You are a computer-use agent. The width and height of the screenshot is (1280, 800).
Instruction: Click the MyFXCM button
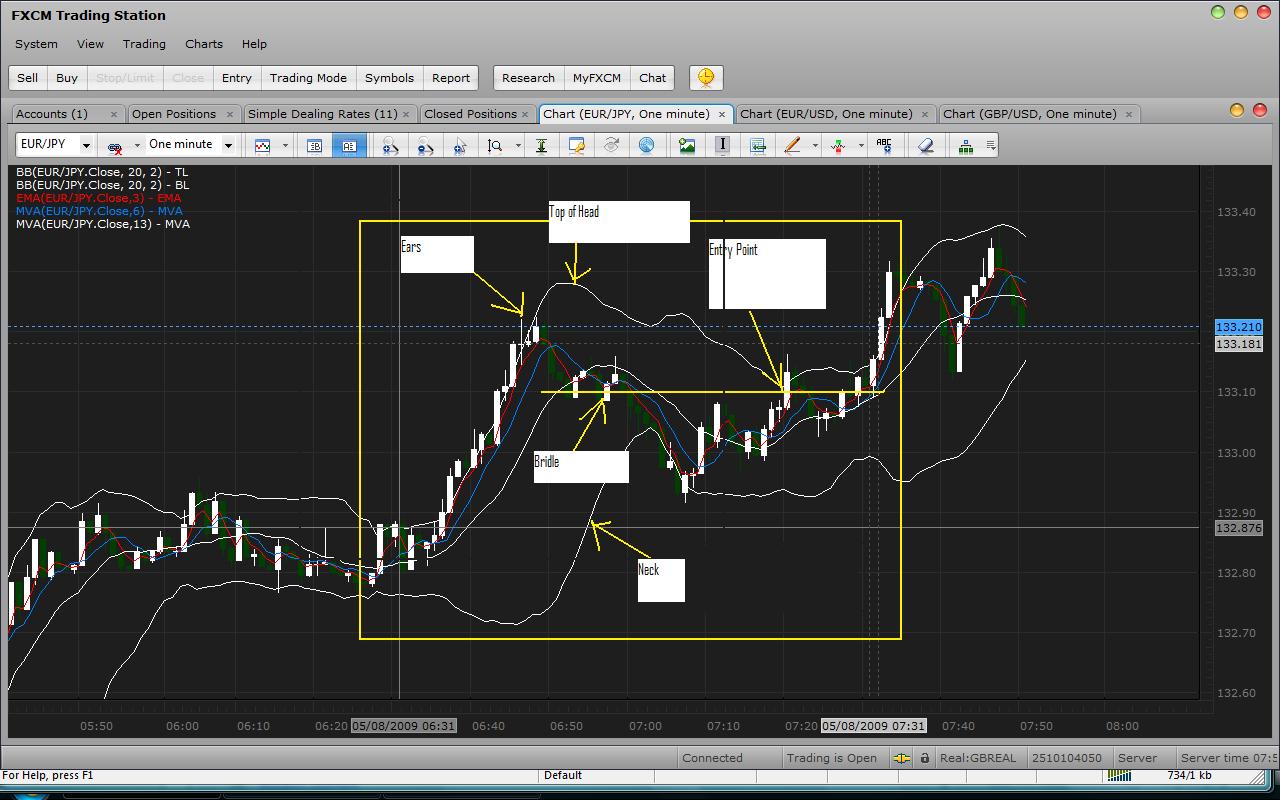tap(597, 78)
